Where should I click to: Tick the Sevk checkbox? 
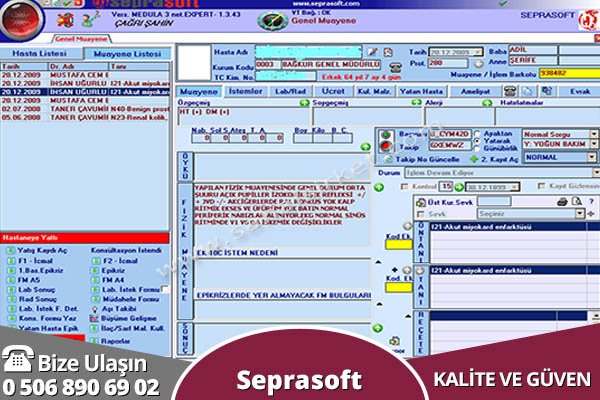[x=421, y=214]
